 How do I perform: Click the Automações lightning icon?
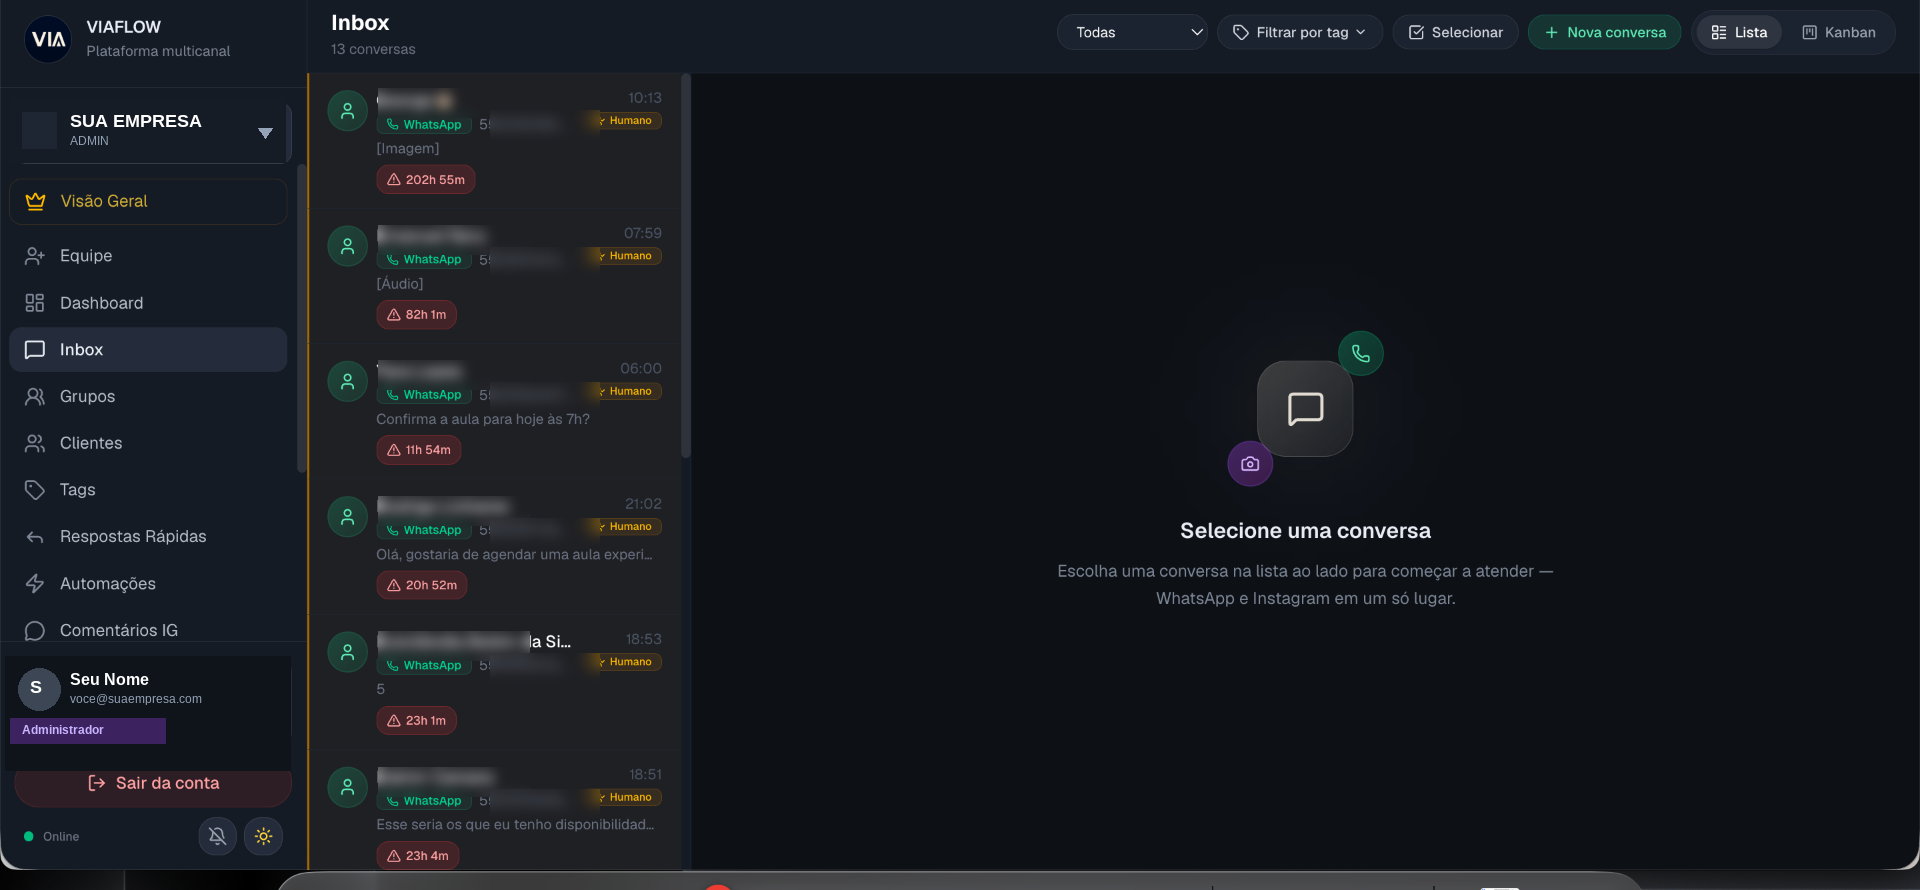(x=35, y=583)
